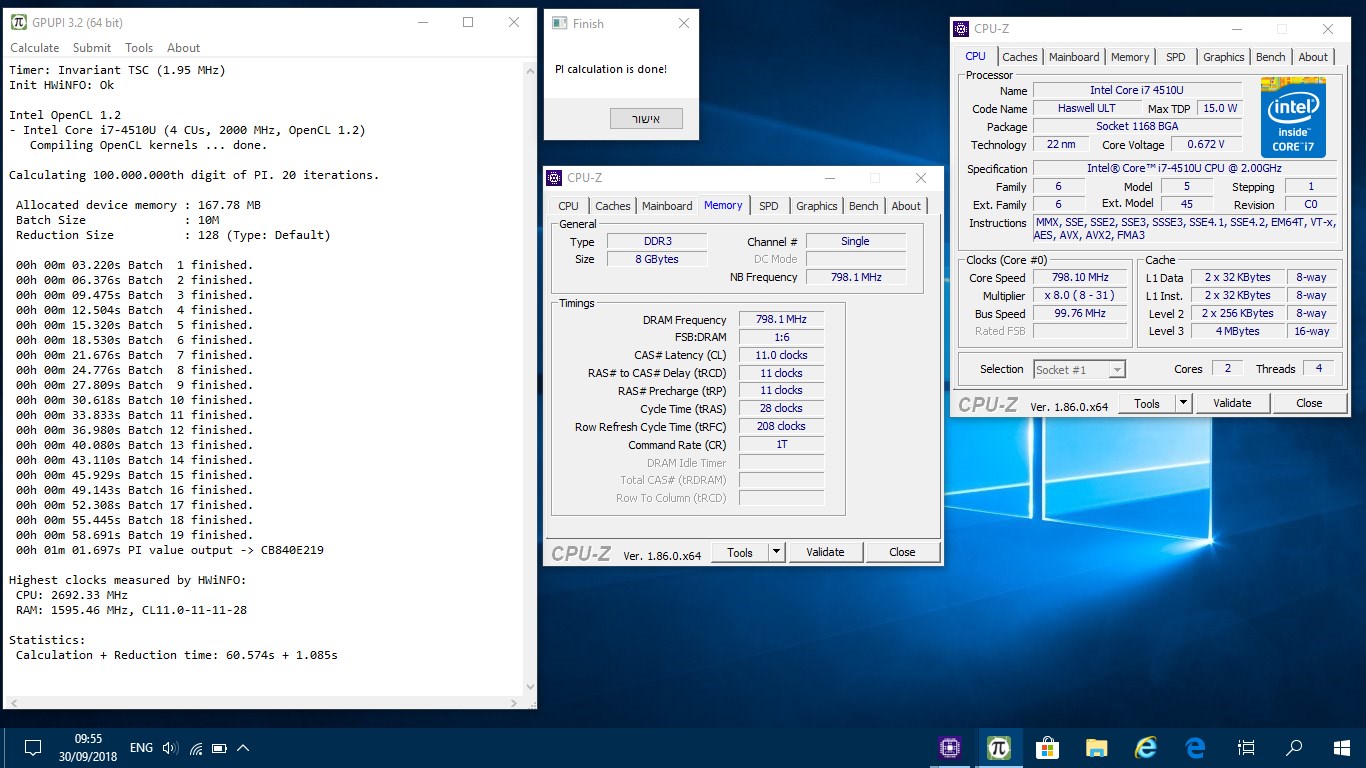Viewport: 1366px width, 768px height.
Task: Click Tools button in Memory CPU-Z window
Action: 740,552
